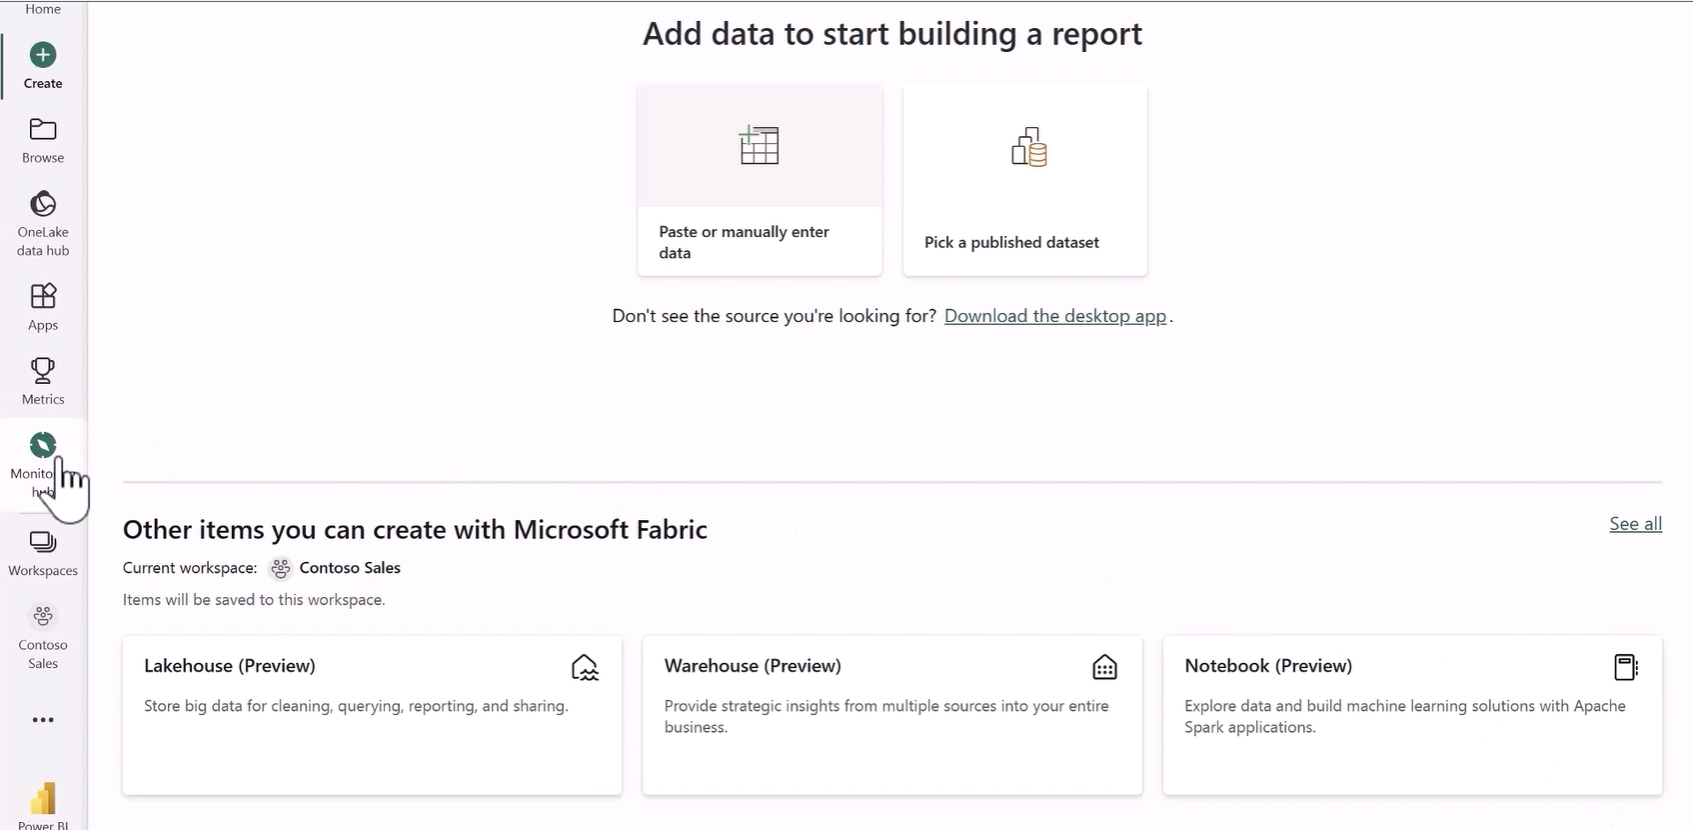Open the Monitoring hub icon
1693x830 pixels.
tap(43, 445)
